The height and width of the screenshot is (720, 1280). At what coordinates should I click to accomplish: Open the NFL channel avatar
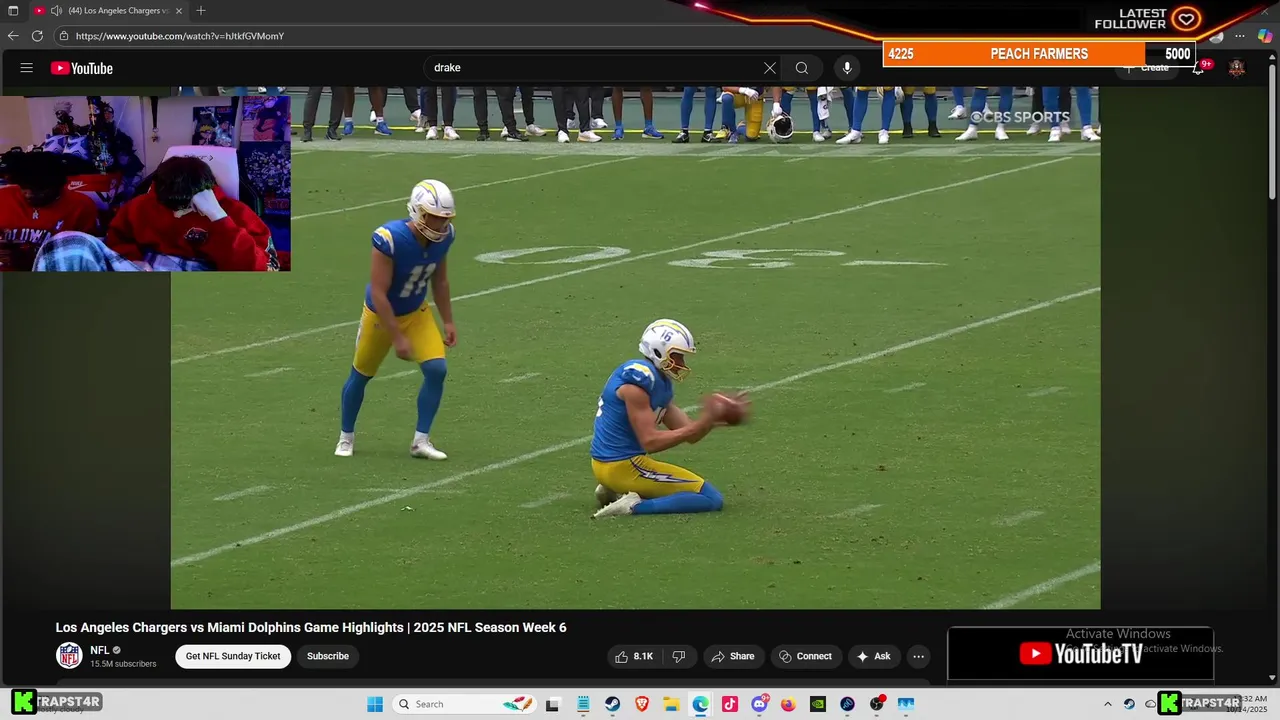(x=69, y=656)
